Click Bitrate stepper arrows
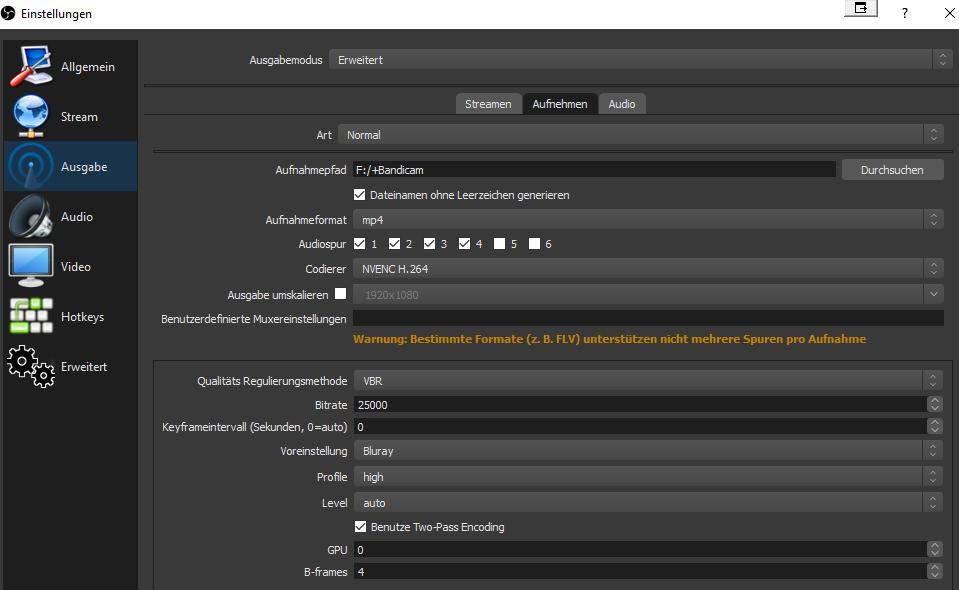The width and height of the screenshot is (959, 590). [x=935, y=404]
